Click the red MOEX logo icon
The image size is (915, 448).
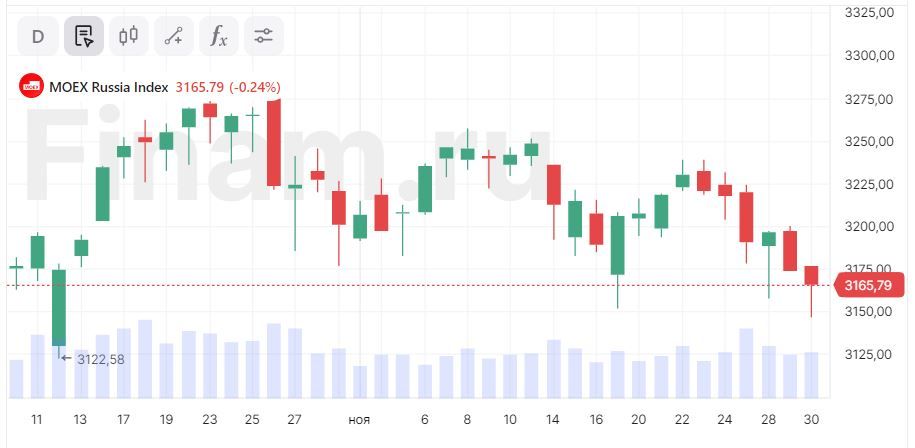coord(32,87)
